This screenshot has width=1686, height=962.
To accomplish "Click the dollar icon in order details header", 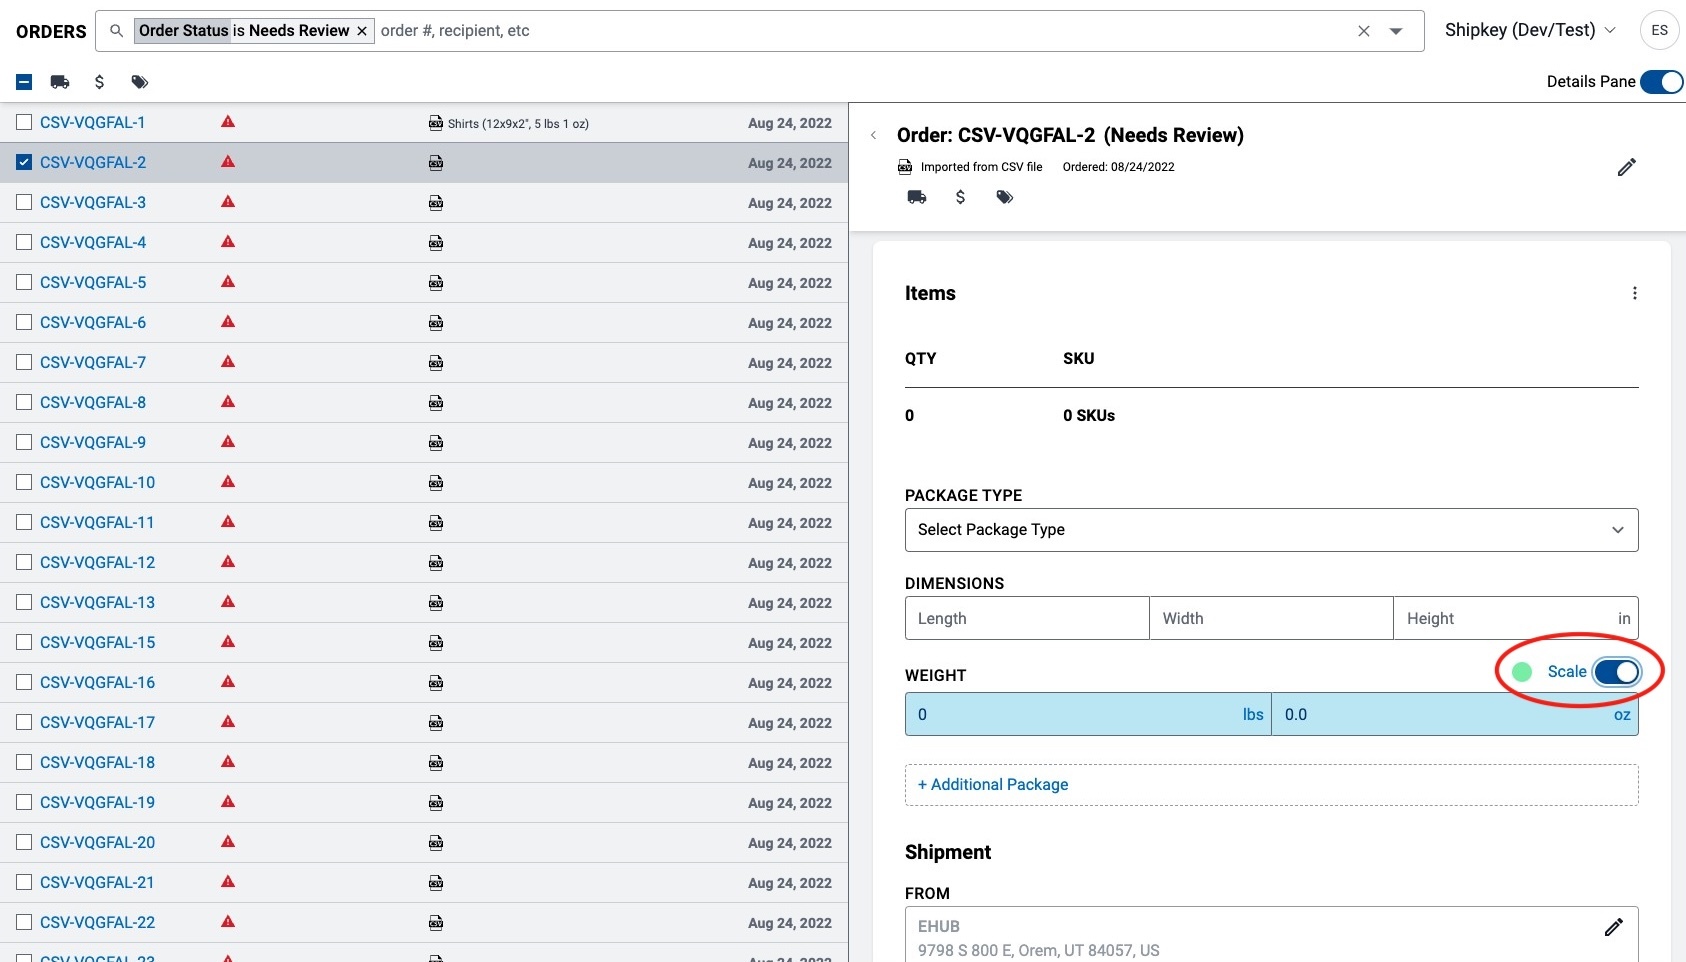I will [x=960, y=197].
